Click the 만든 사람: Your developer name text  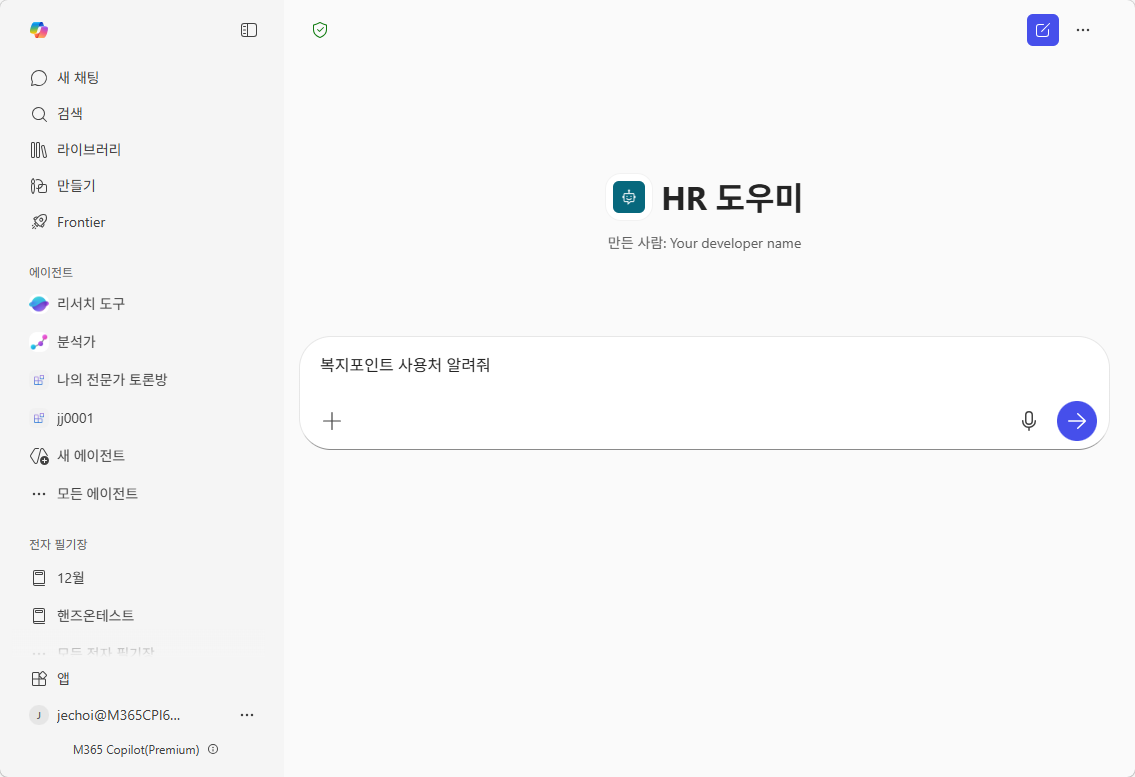pos(704,243)
